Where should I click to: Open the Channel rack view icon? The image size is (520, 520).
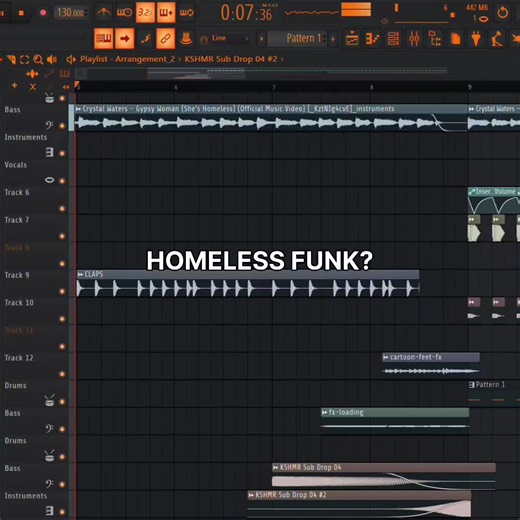(x=393, y=39)
